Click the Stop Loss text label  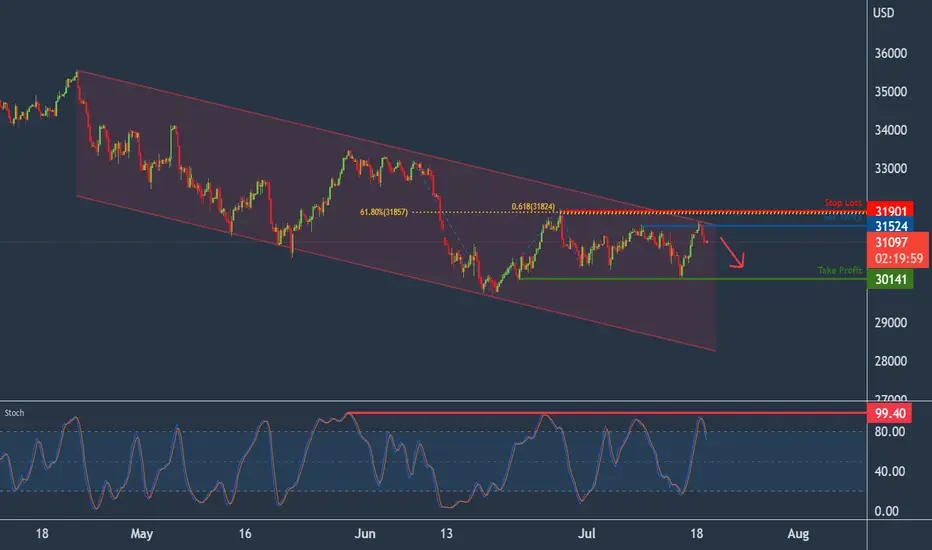pos(843,203)
